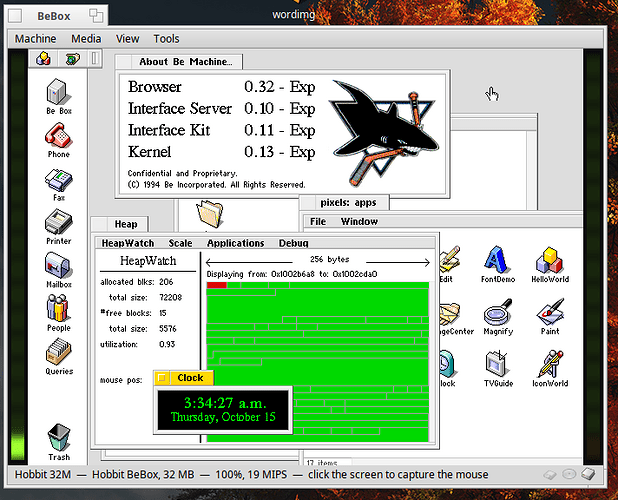Click the Interface Kit 0.11 version line
618x500 pixels.
pos(221,130)
